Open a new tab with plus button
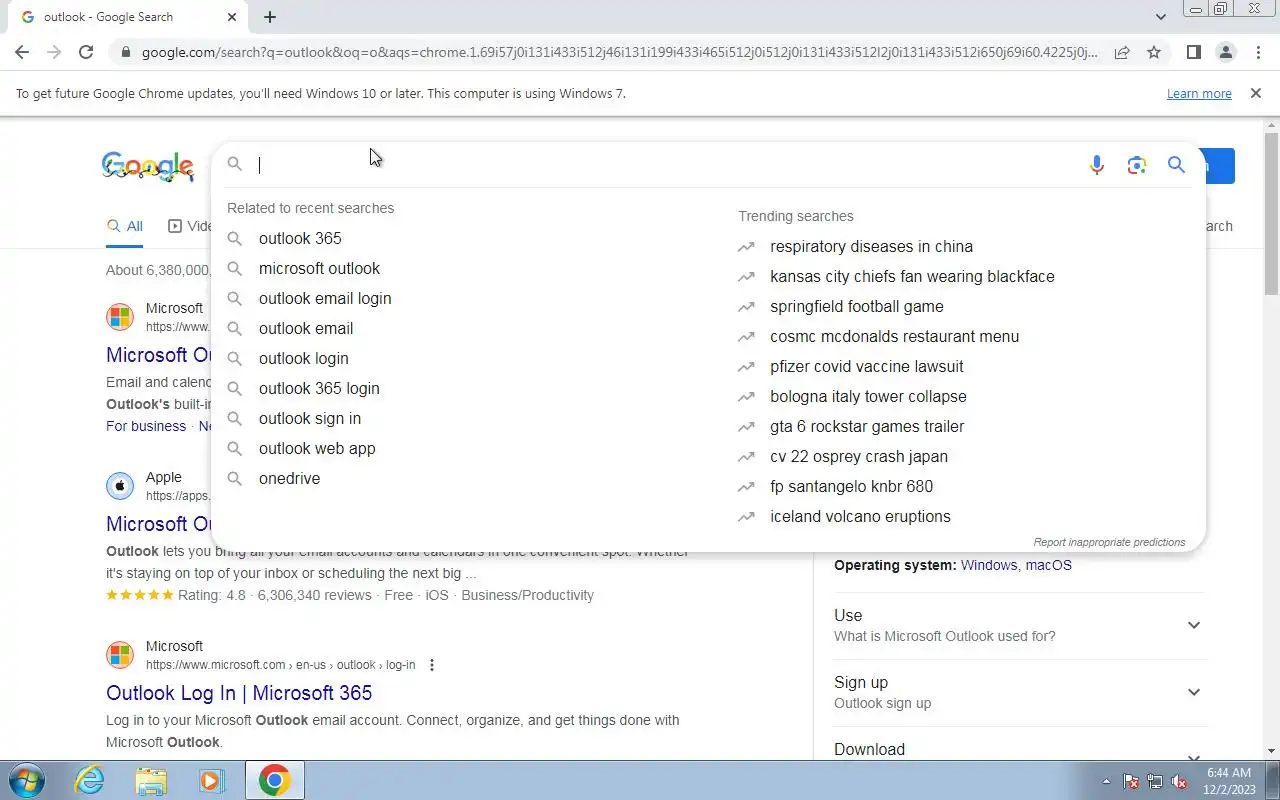The image size is (1280, 800). pyautogui.click(x=270, y=17)
